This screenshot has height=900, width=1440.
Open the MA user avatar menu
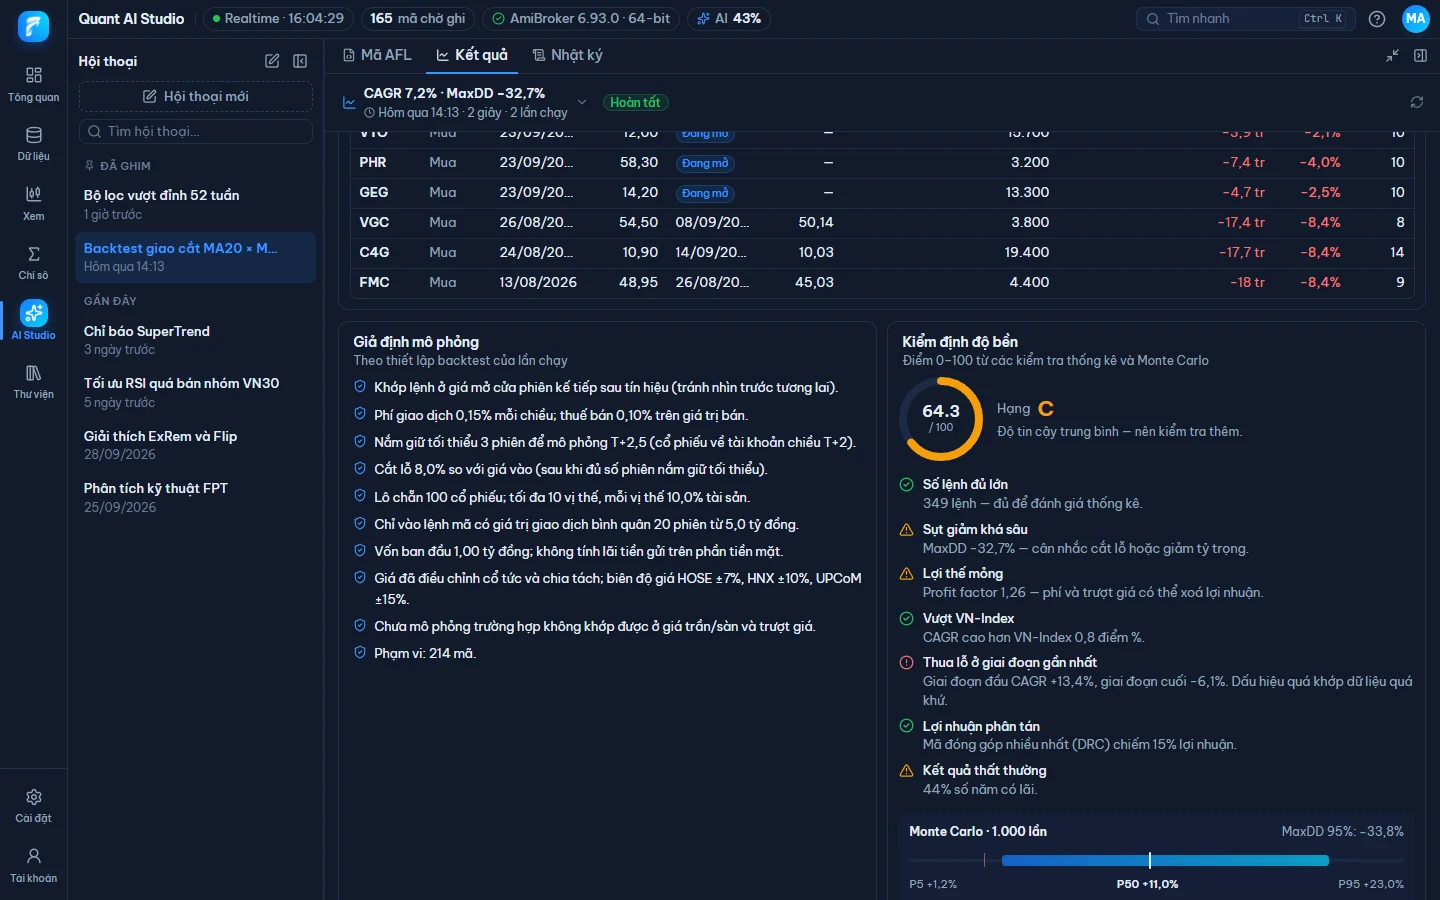[1416, 19]
